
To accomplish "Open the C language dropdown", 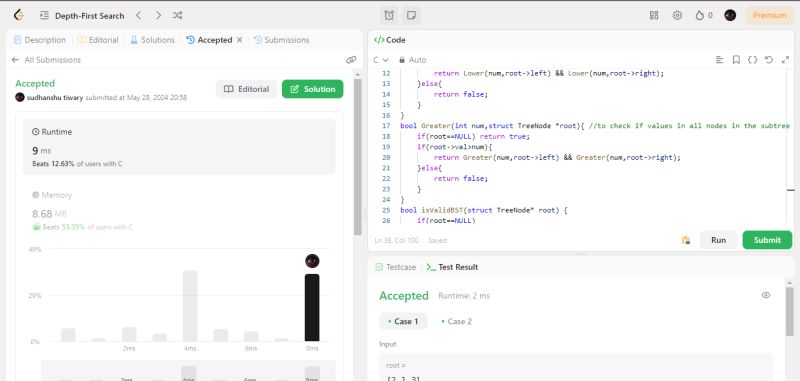I will pos(381,60).
